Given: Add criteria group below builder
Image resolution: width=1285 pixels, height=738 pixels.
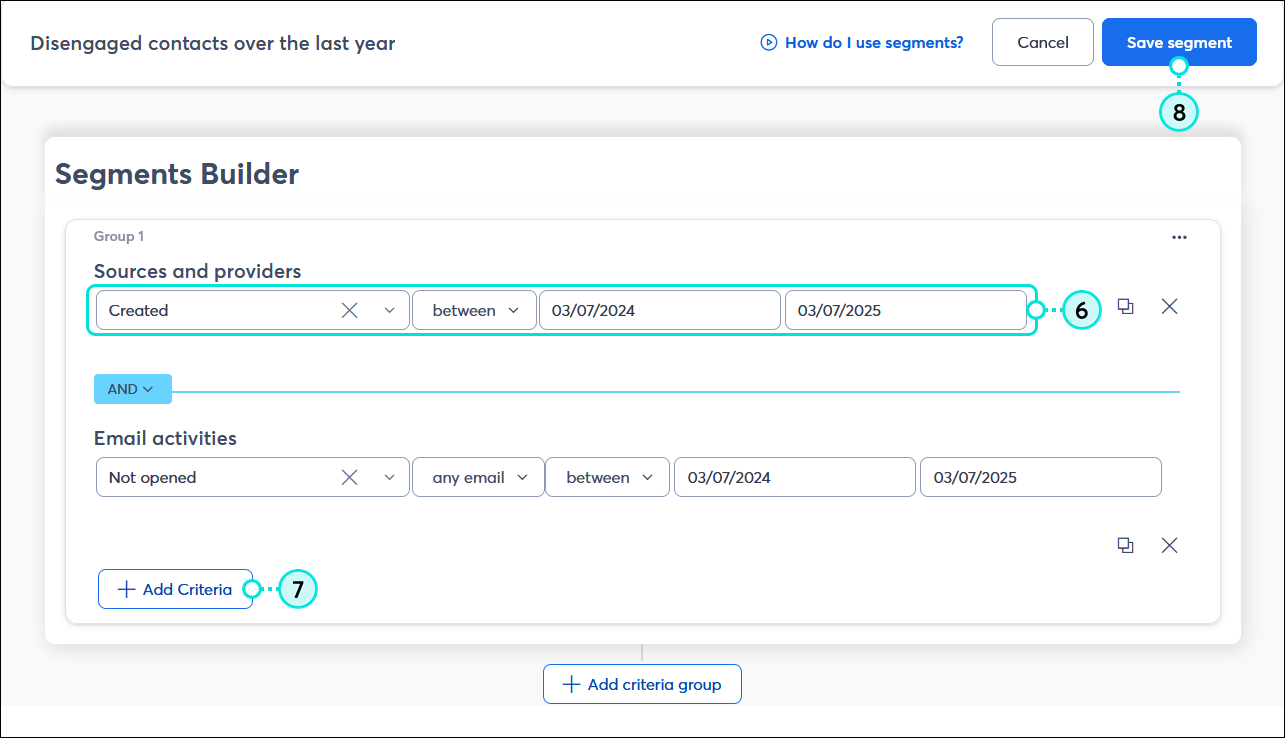Looking at the screenshot, I should [x=642, y=684].
